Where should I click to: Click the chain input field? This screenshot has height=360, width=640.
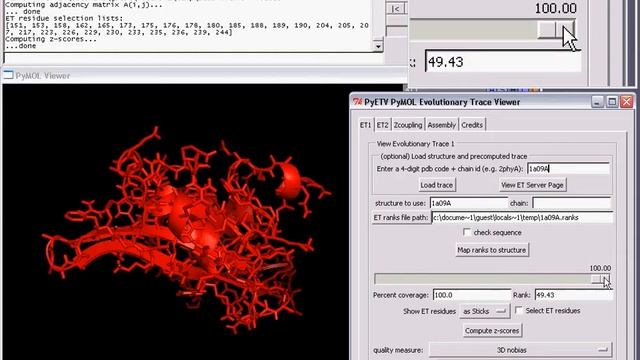pos(571,203)
